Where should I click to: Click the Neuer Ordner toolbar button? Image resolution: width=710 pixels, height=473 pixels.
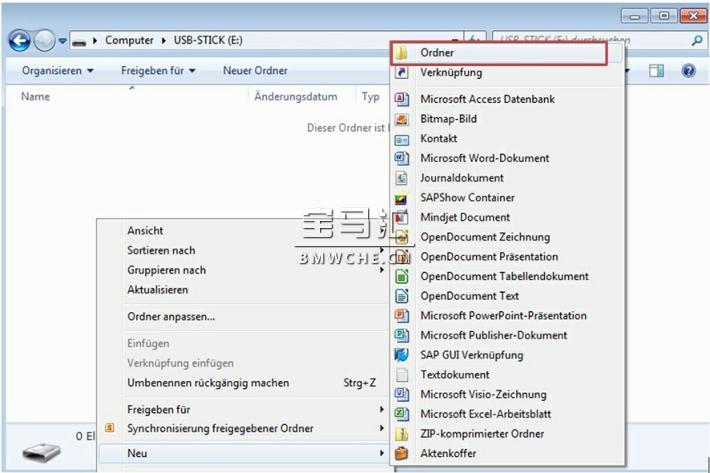[255, 71]
